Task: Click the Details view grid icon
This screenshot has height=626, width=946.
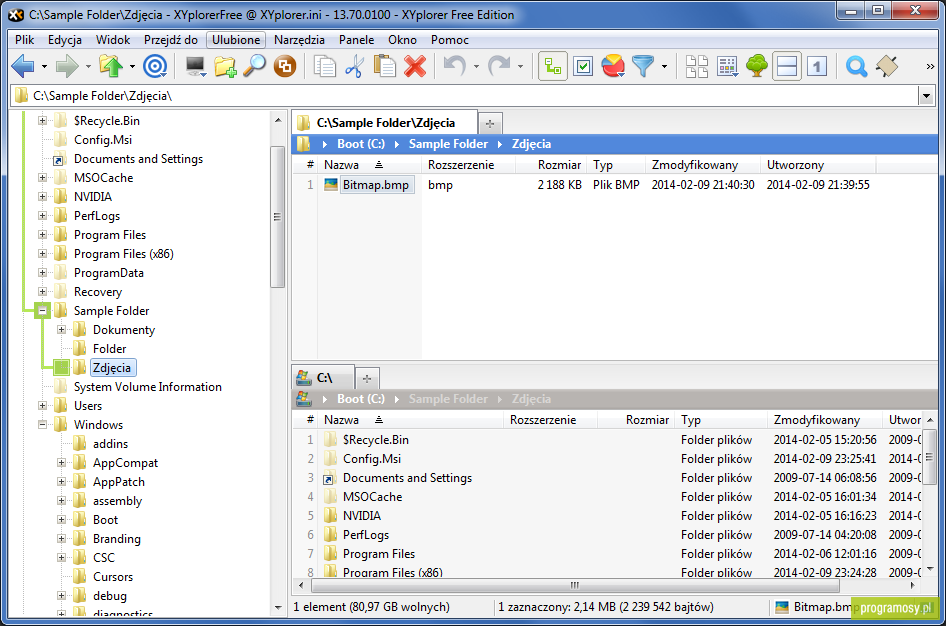Action: pyautogui.click(x=728, y=66)
